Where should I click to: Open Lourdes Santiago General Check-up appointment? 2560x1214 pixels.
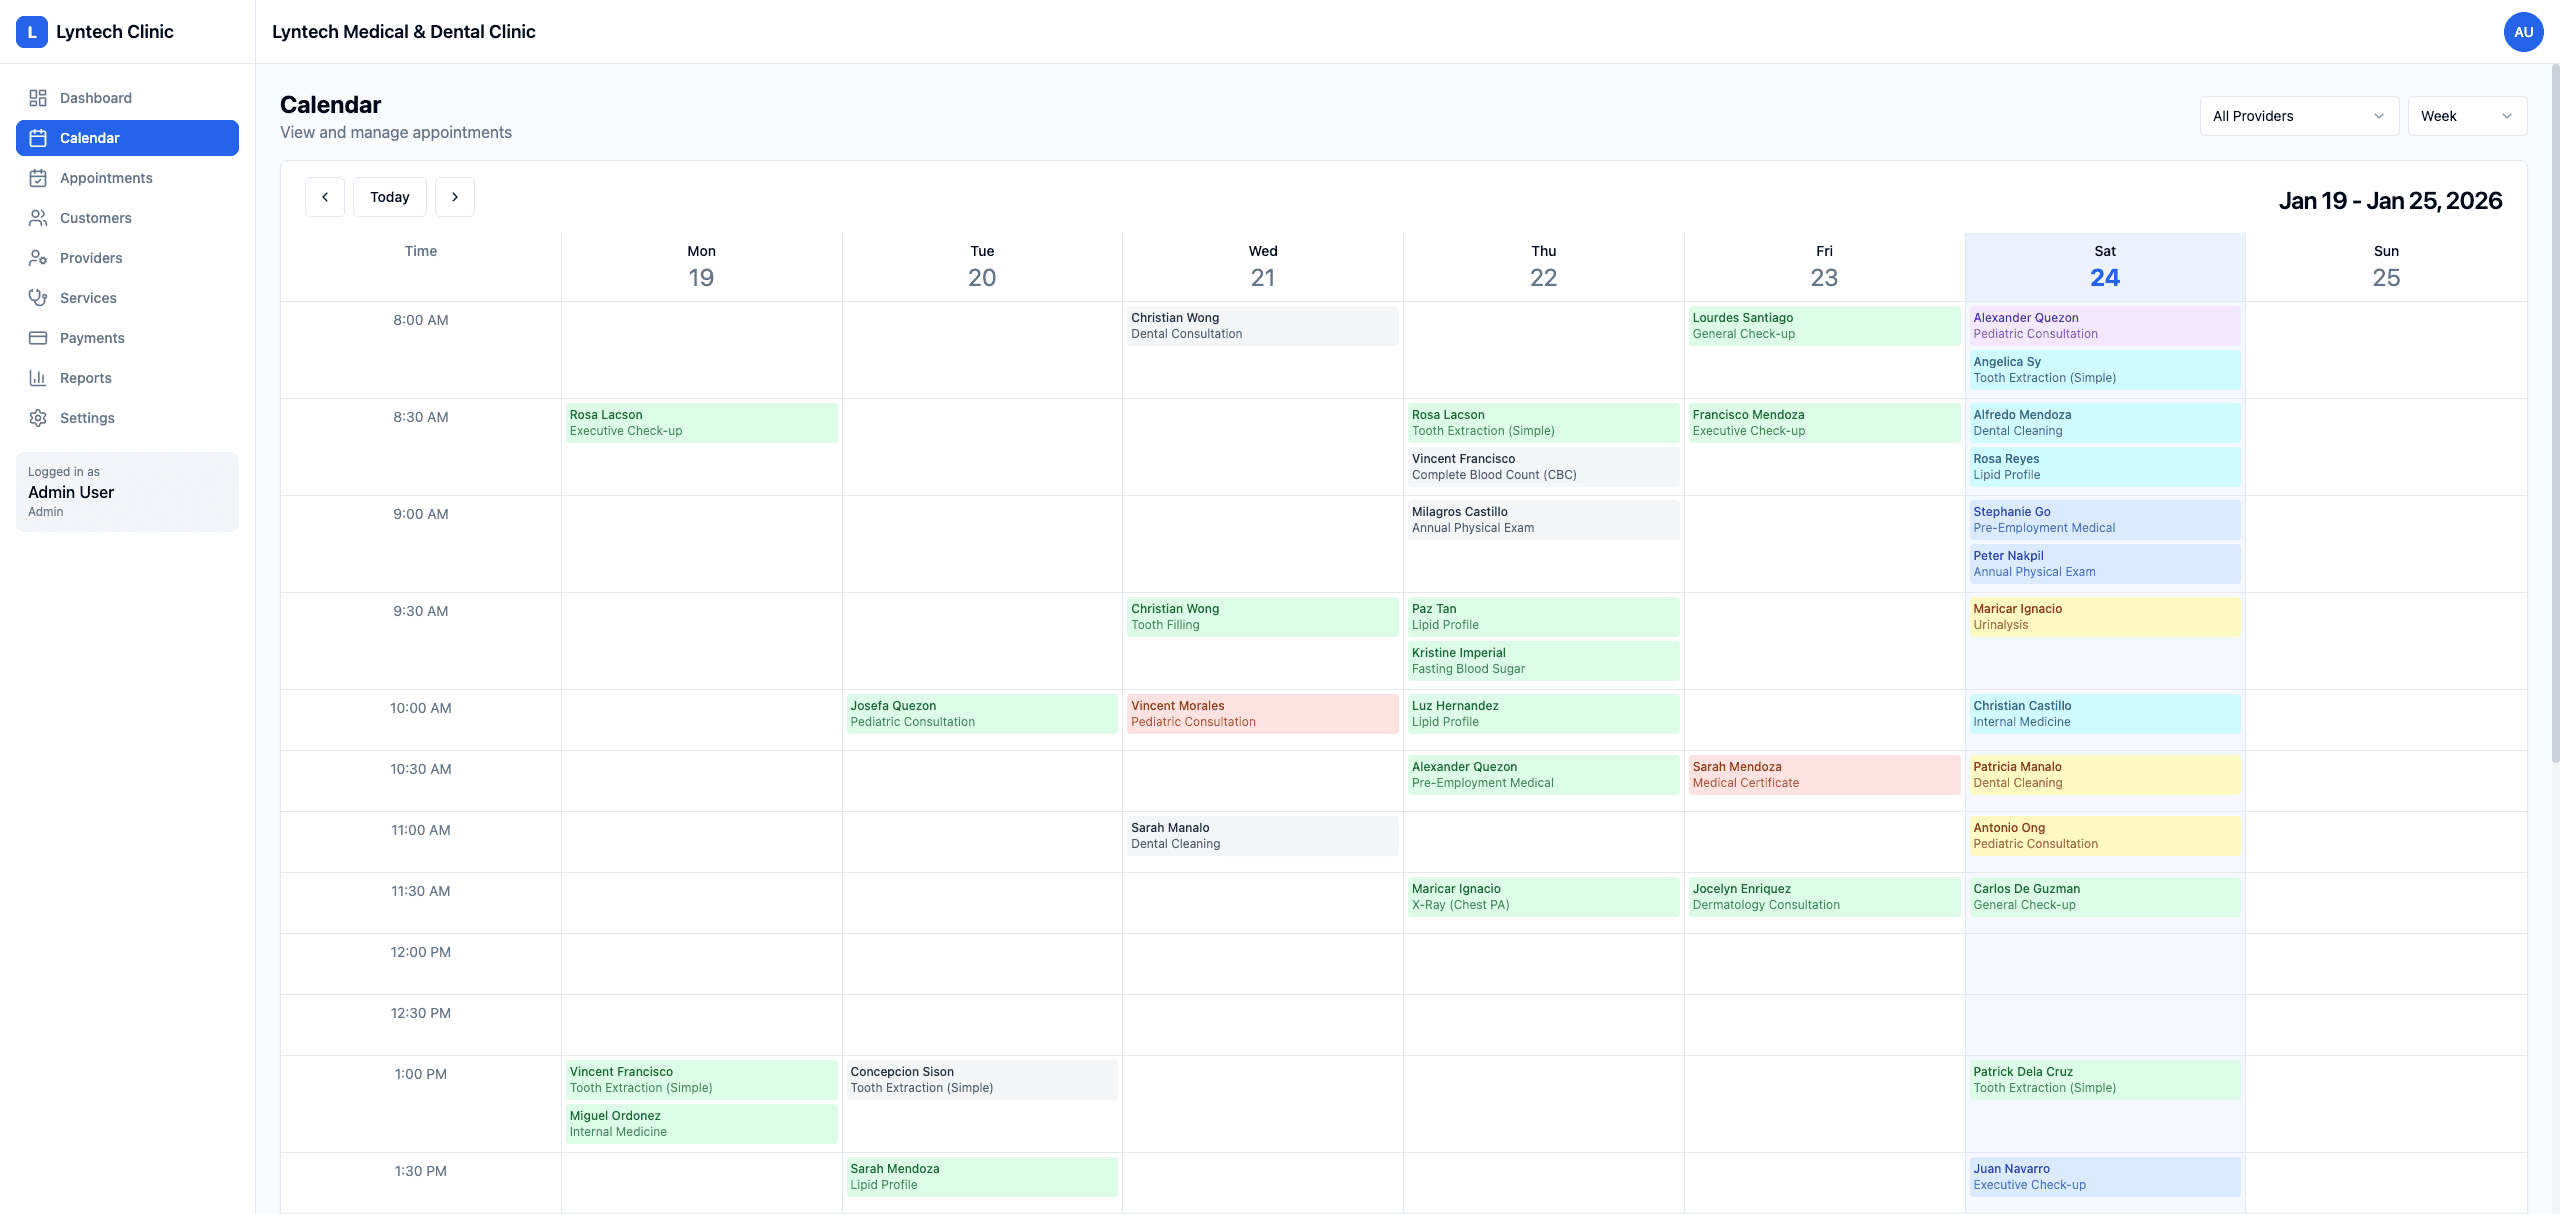pyautogui.click(x=1824, y=326)
